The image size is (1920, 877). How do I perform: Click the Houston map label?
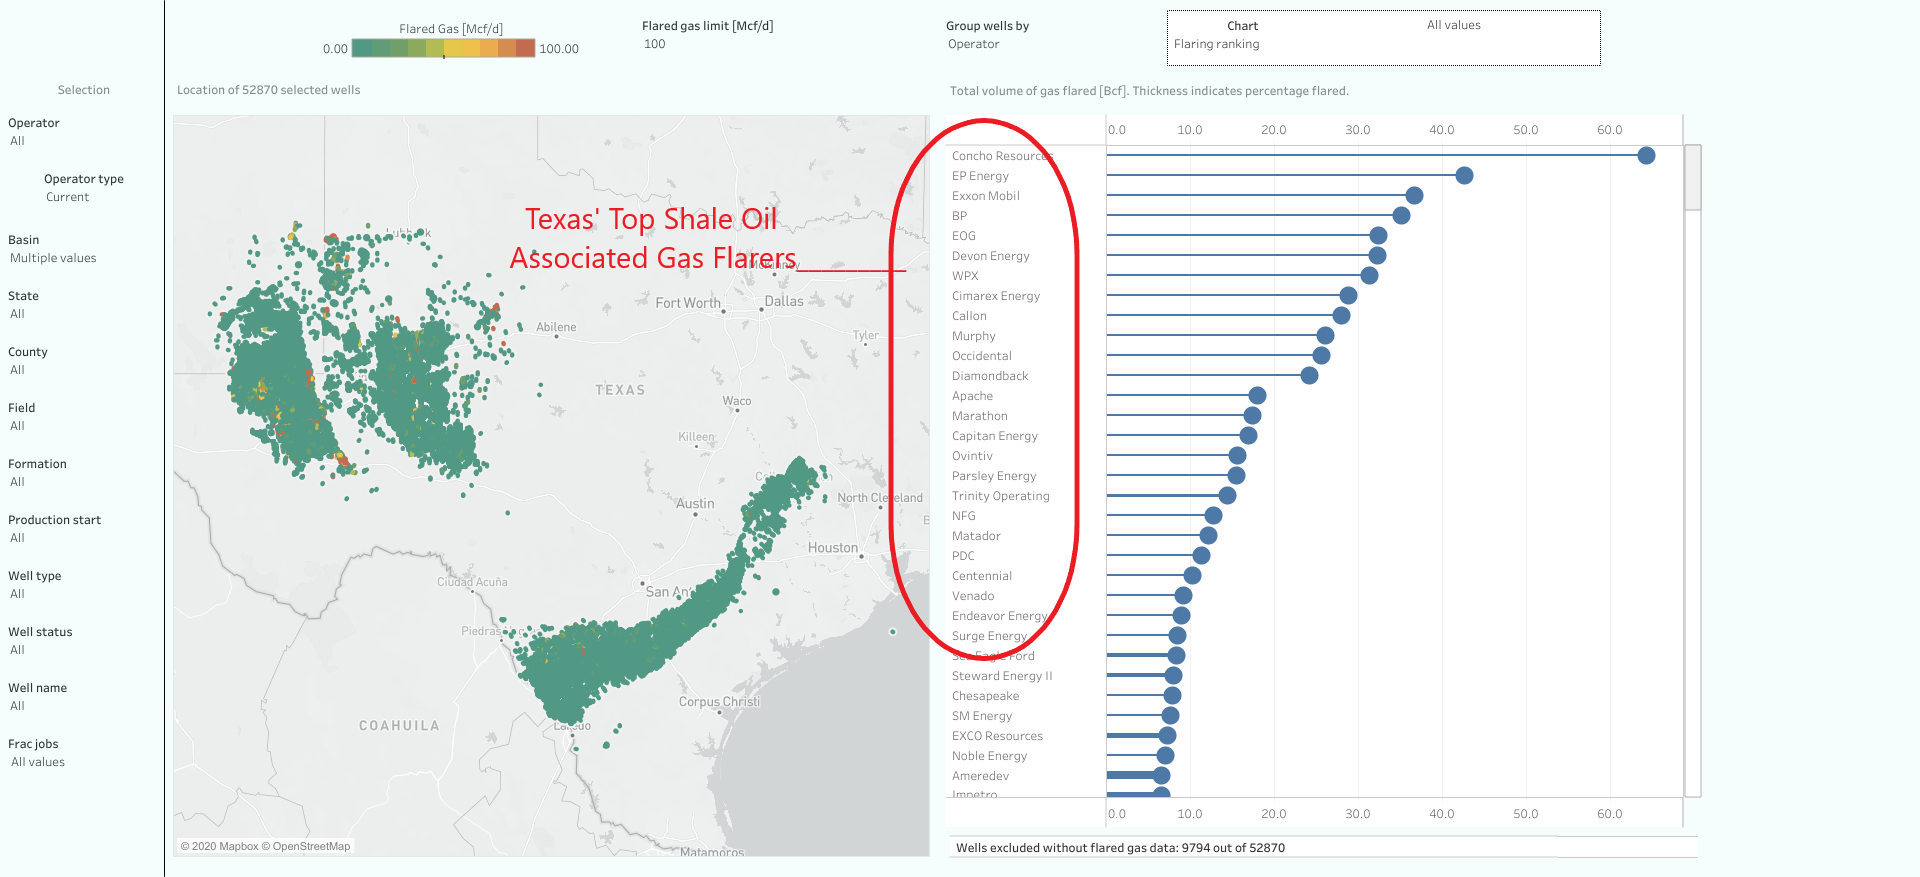(833, 548)
